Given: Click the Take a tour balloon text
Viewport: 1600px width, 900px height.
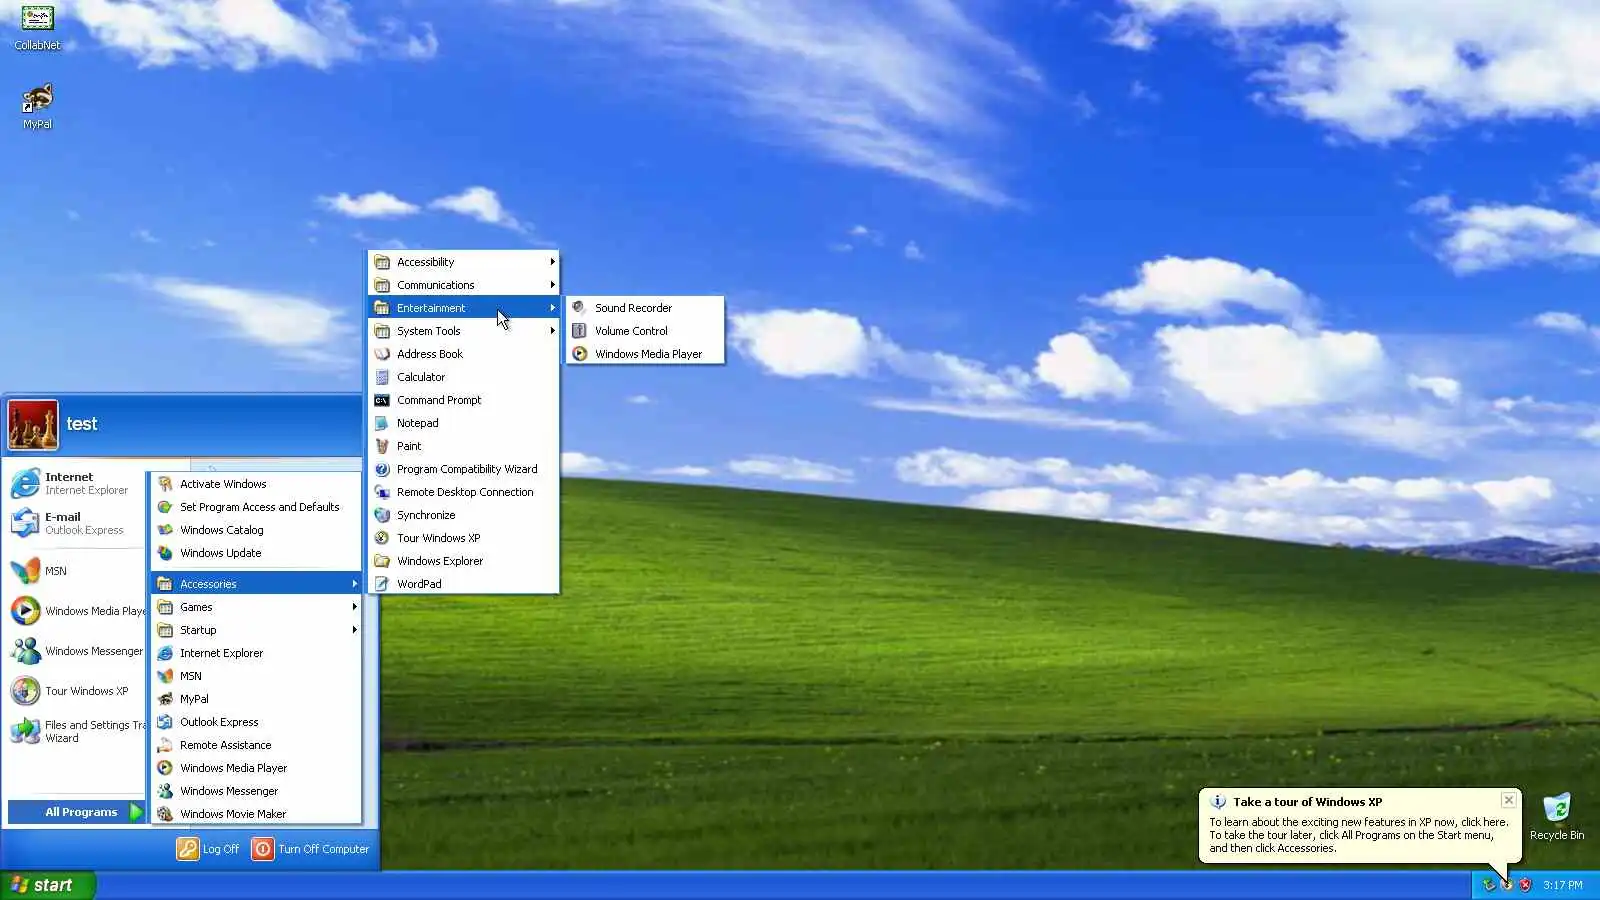Looking at the screenshot, I should [x=1358, y=835].
